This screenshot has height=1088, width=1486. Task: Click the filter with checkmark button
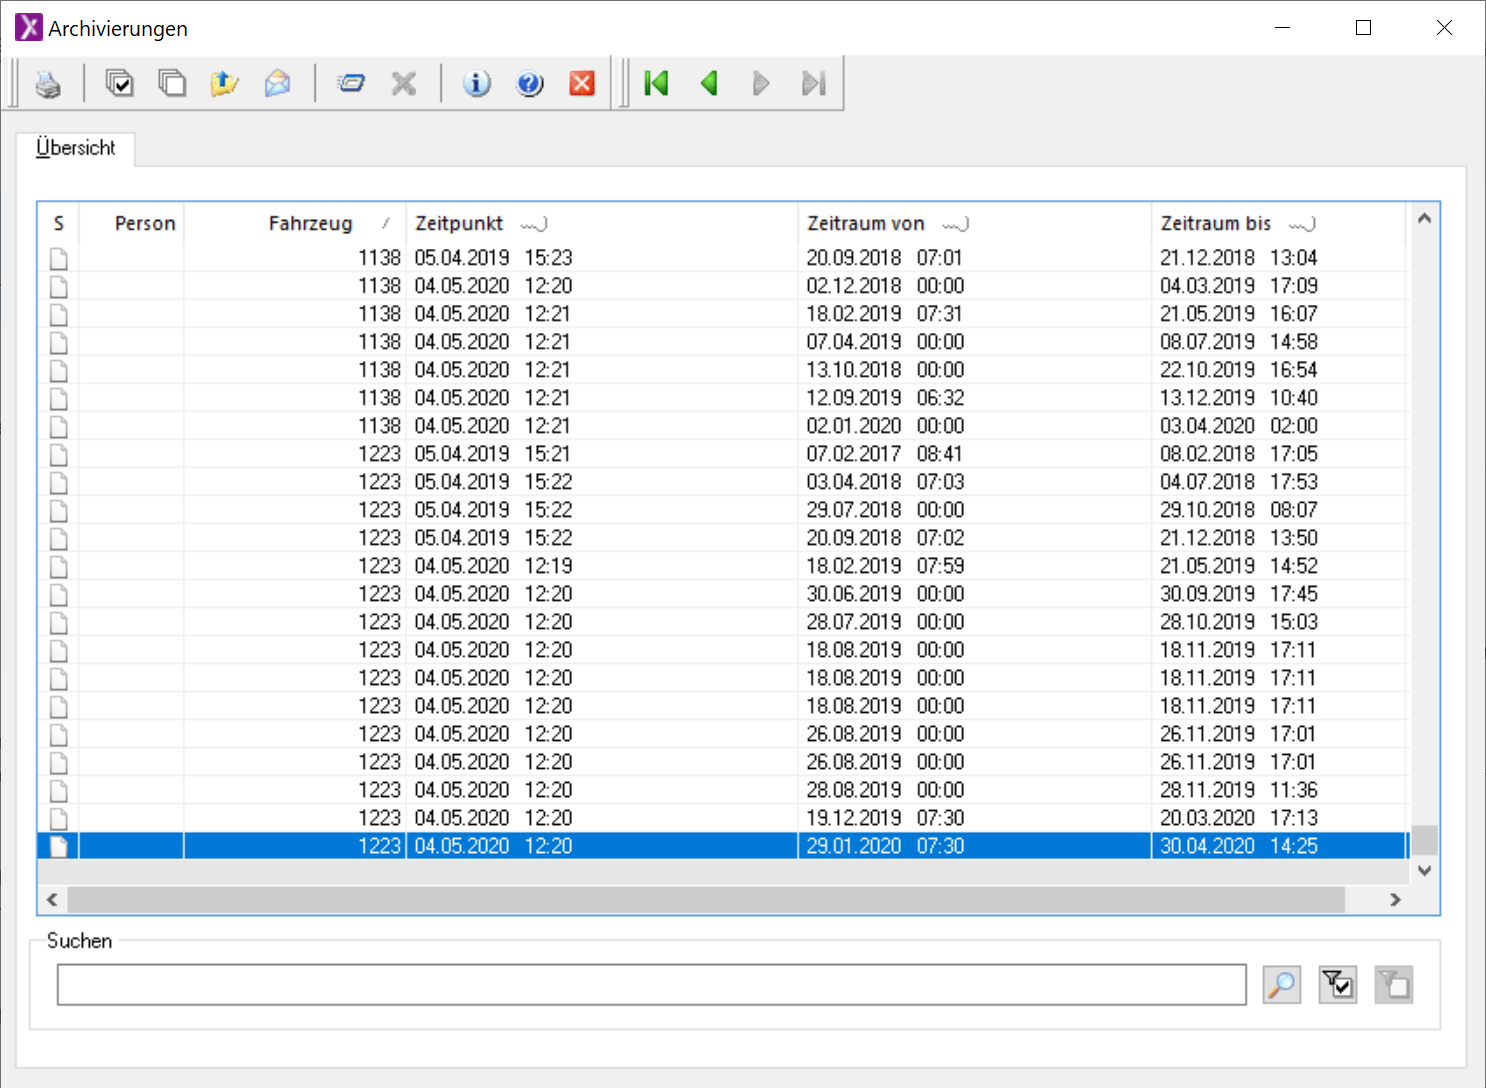(1337, 985)
